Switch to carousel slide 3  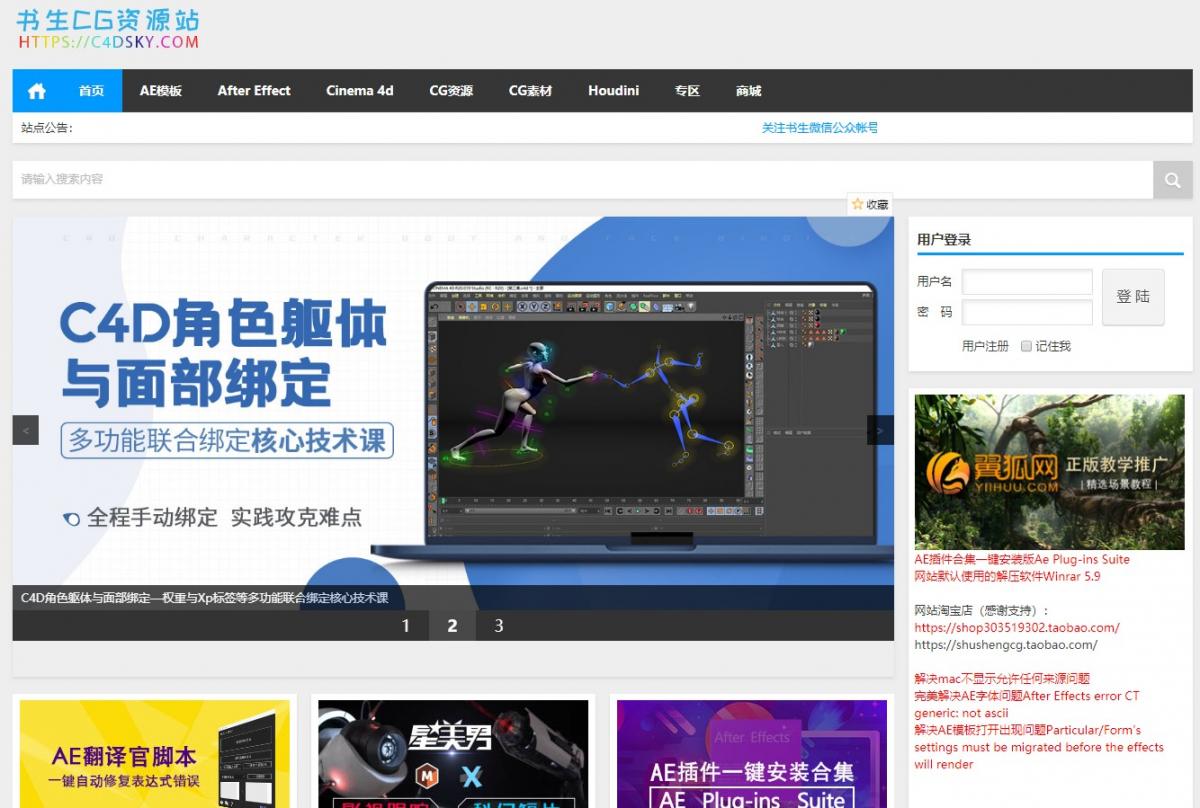click(x=498, y=626)
